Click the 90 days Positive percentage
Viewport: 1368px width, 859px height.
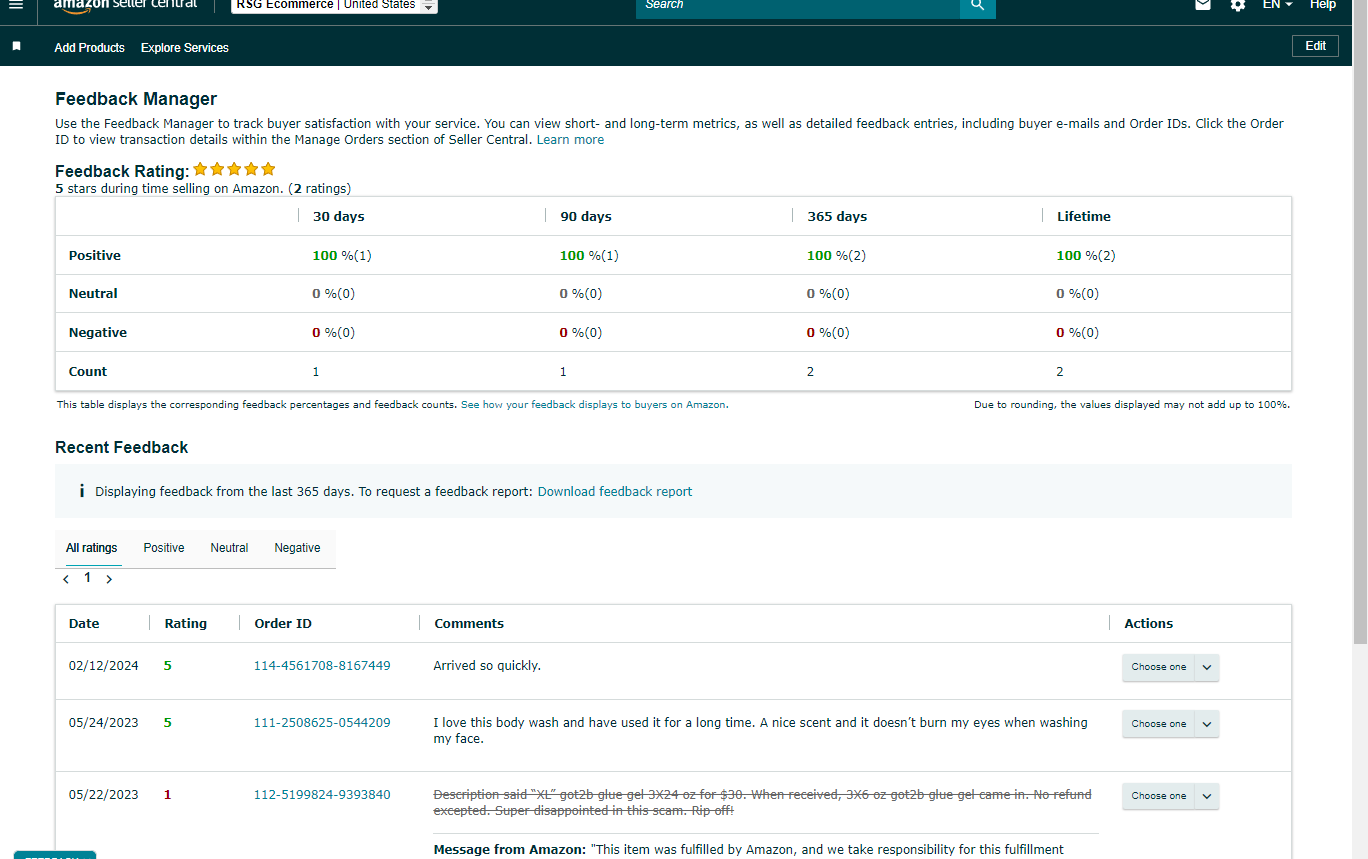click(x=589, y=256)
